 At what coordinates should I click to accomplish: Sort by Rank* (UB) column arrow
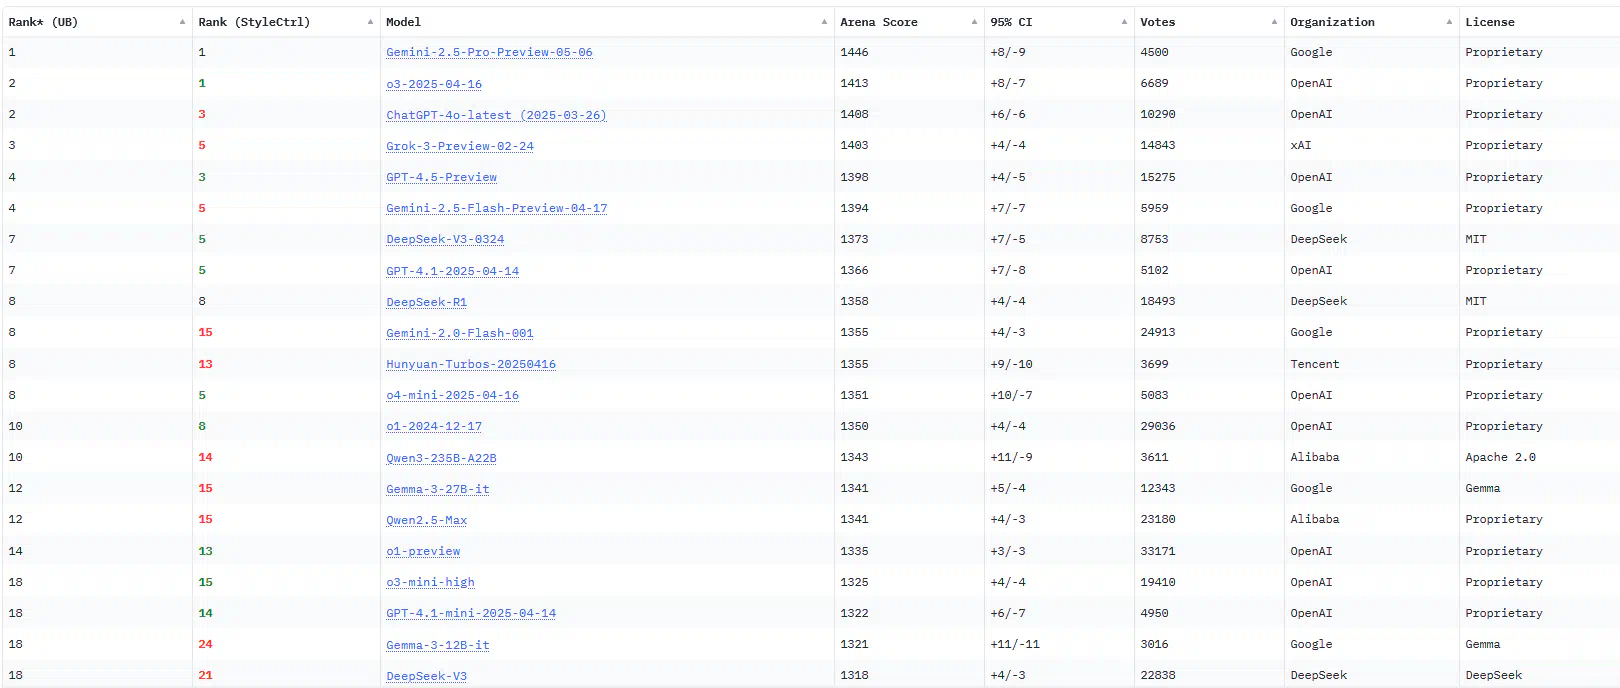pos(182,22)
